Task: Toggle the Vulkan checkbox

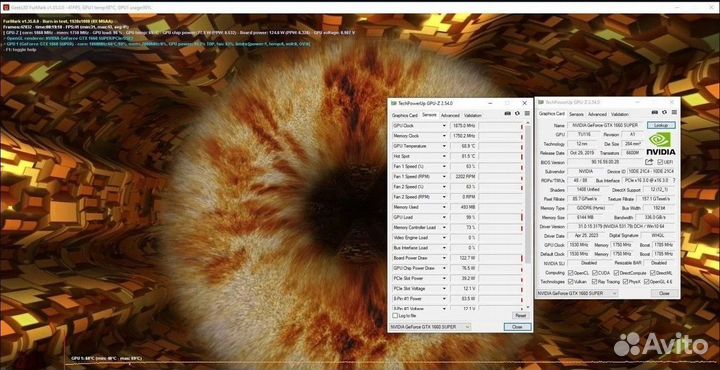Action: (x=571, y=281)
